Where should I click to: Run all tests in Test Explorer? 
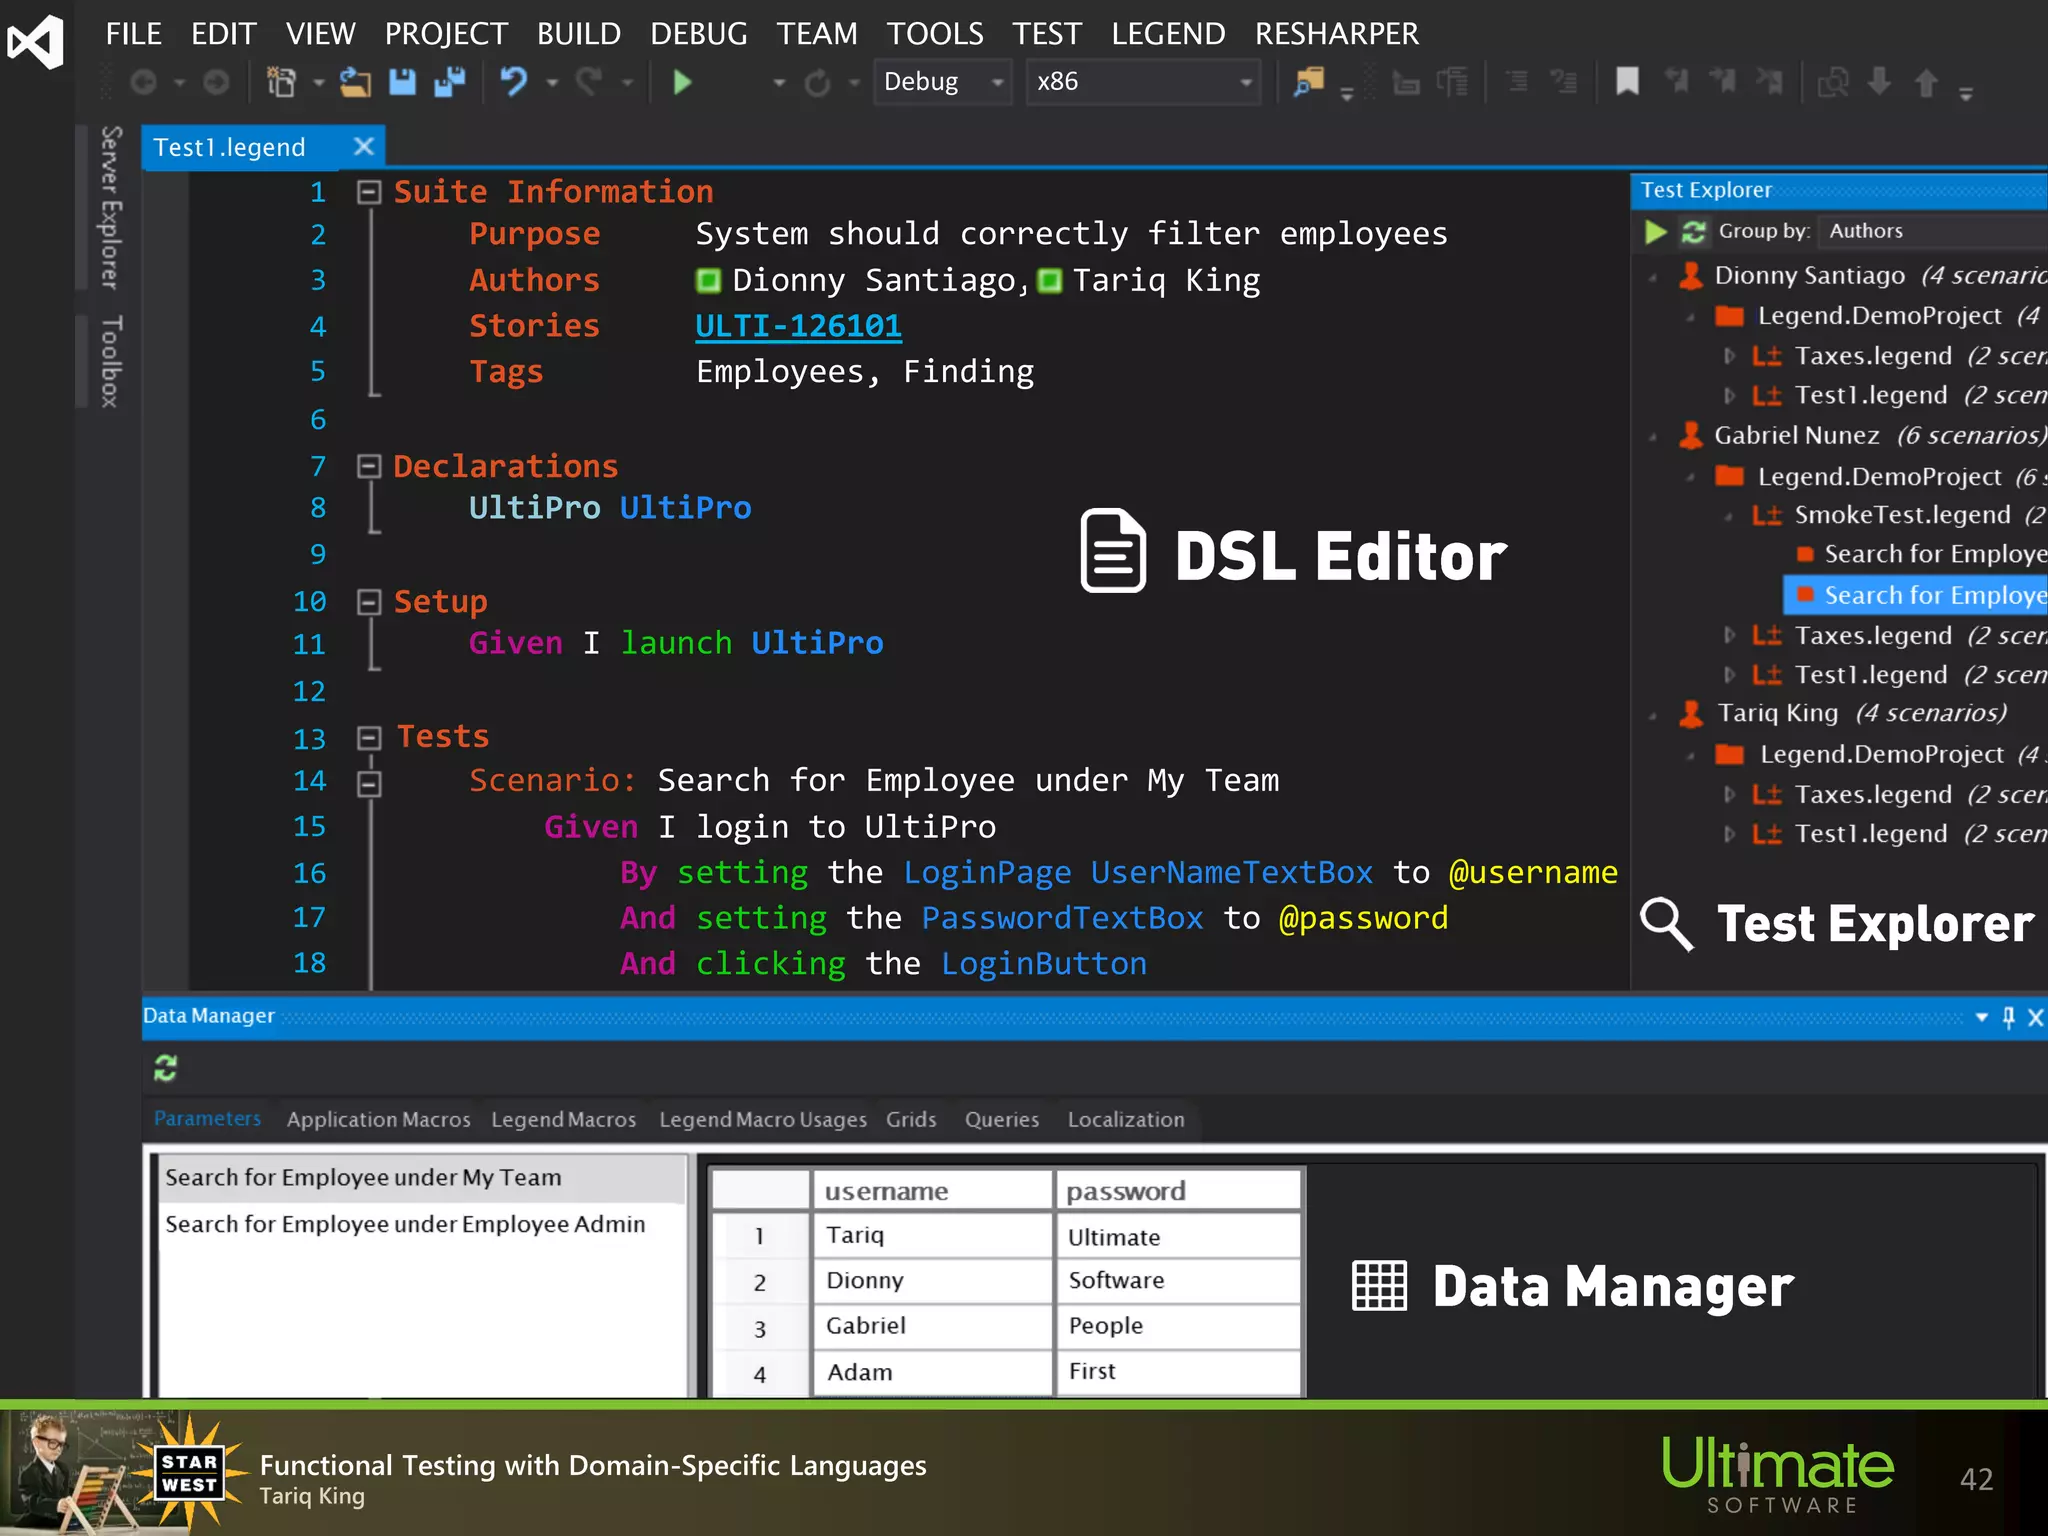[x=1656, y=232]
